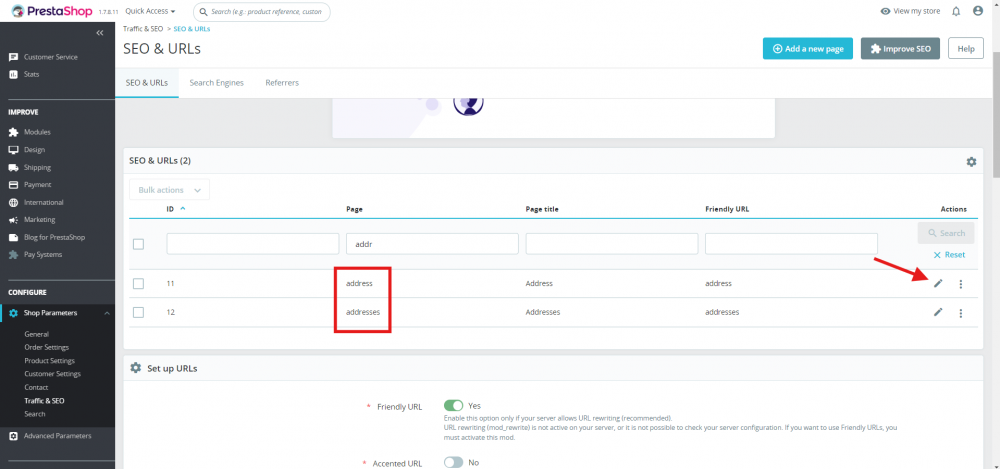Edit the addresses row with pencil icon
The image size is (1000, 469).
tap(938, 312)
